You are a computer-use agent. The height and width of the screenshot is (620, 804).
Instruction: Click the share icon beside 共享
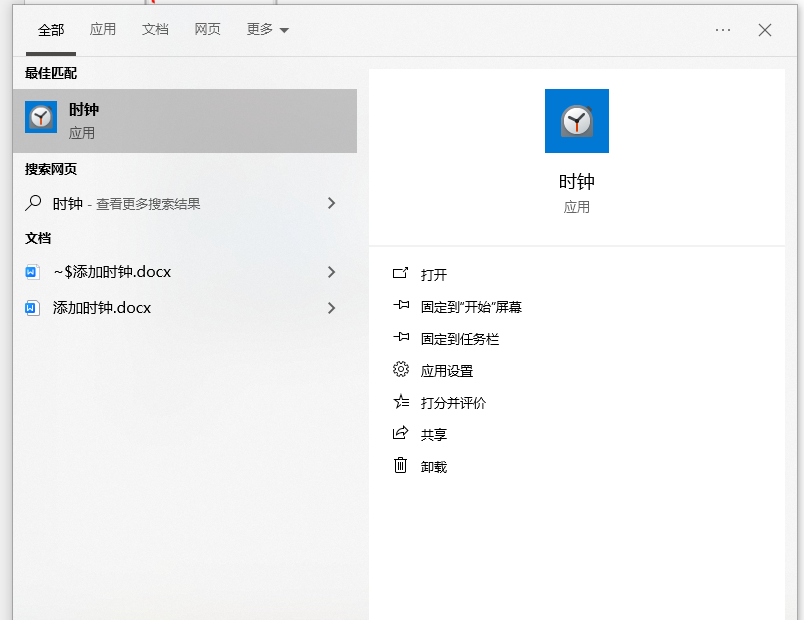pos(400,434)
